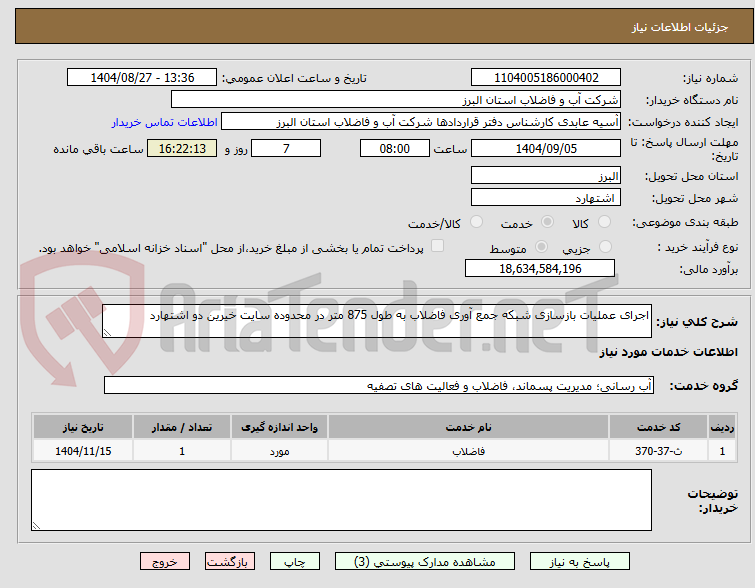The image size is (755, 588).
Task: Select the جزیی purchase type radio
Action: coord(605,247)
